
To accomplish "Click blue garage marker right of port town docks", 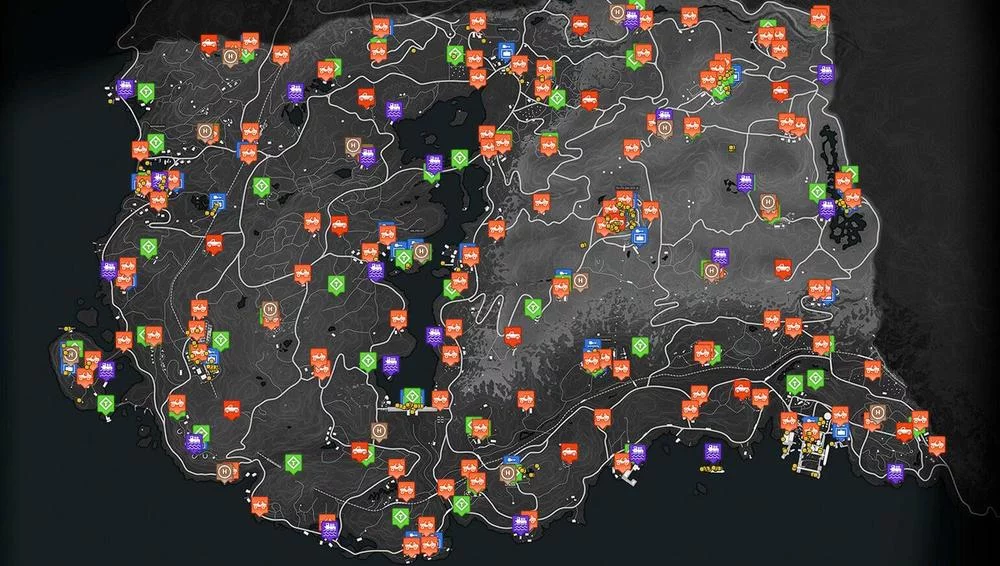I will pyautogui.click(x=841, y=433).
